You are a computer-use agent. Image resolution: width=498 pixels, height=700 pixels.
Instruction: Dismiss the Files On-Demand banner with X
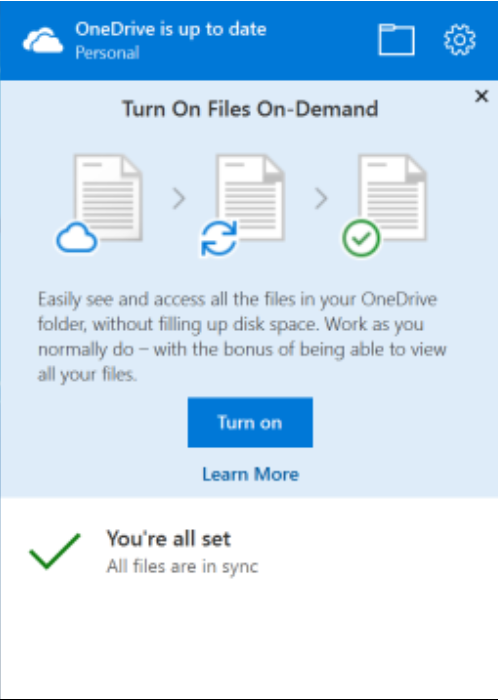tap(481, 96)
